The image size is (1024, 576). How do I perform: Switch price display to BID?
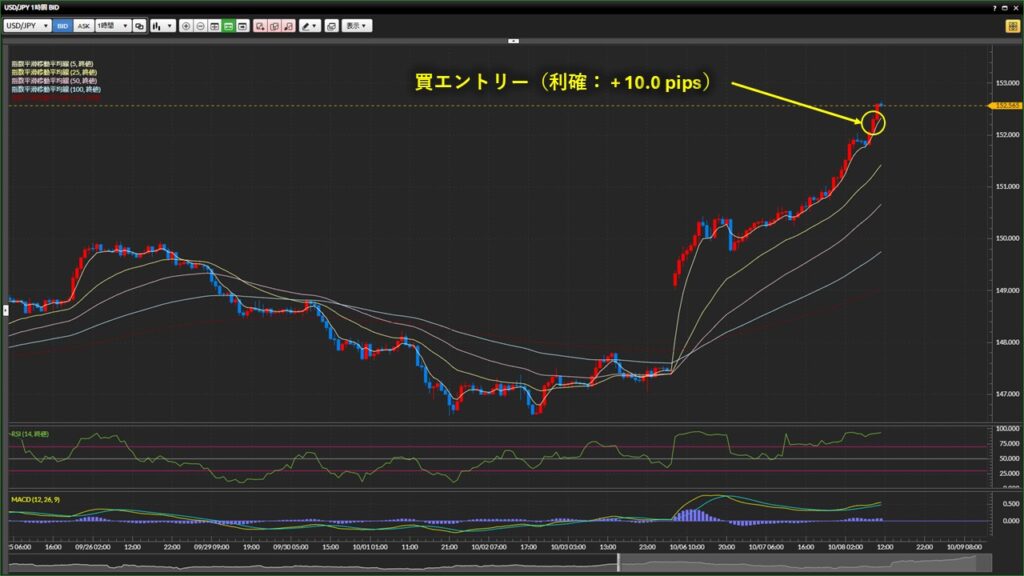(63, 26)
